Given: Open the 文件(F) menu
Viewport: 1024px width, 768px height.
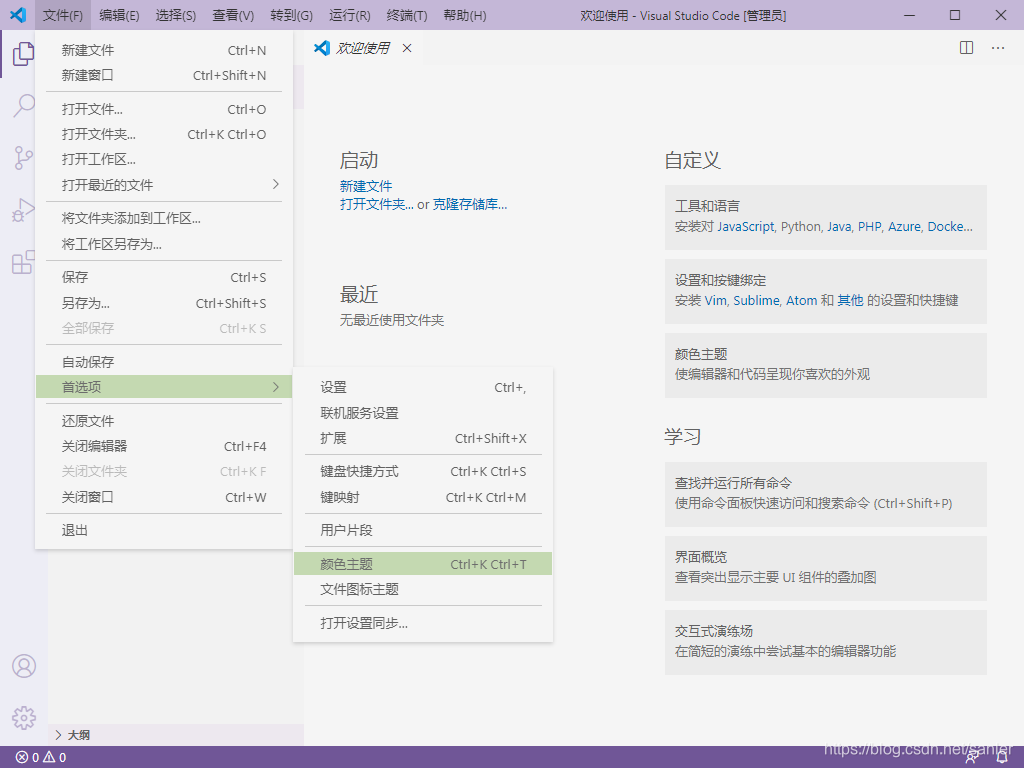Looking at the screenshot, I should click(63, 15).
